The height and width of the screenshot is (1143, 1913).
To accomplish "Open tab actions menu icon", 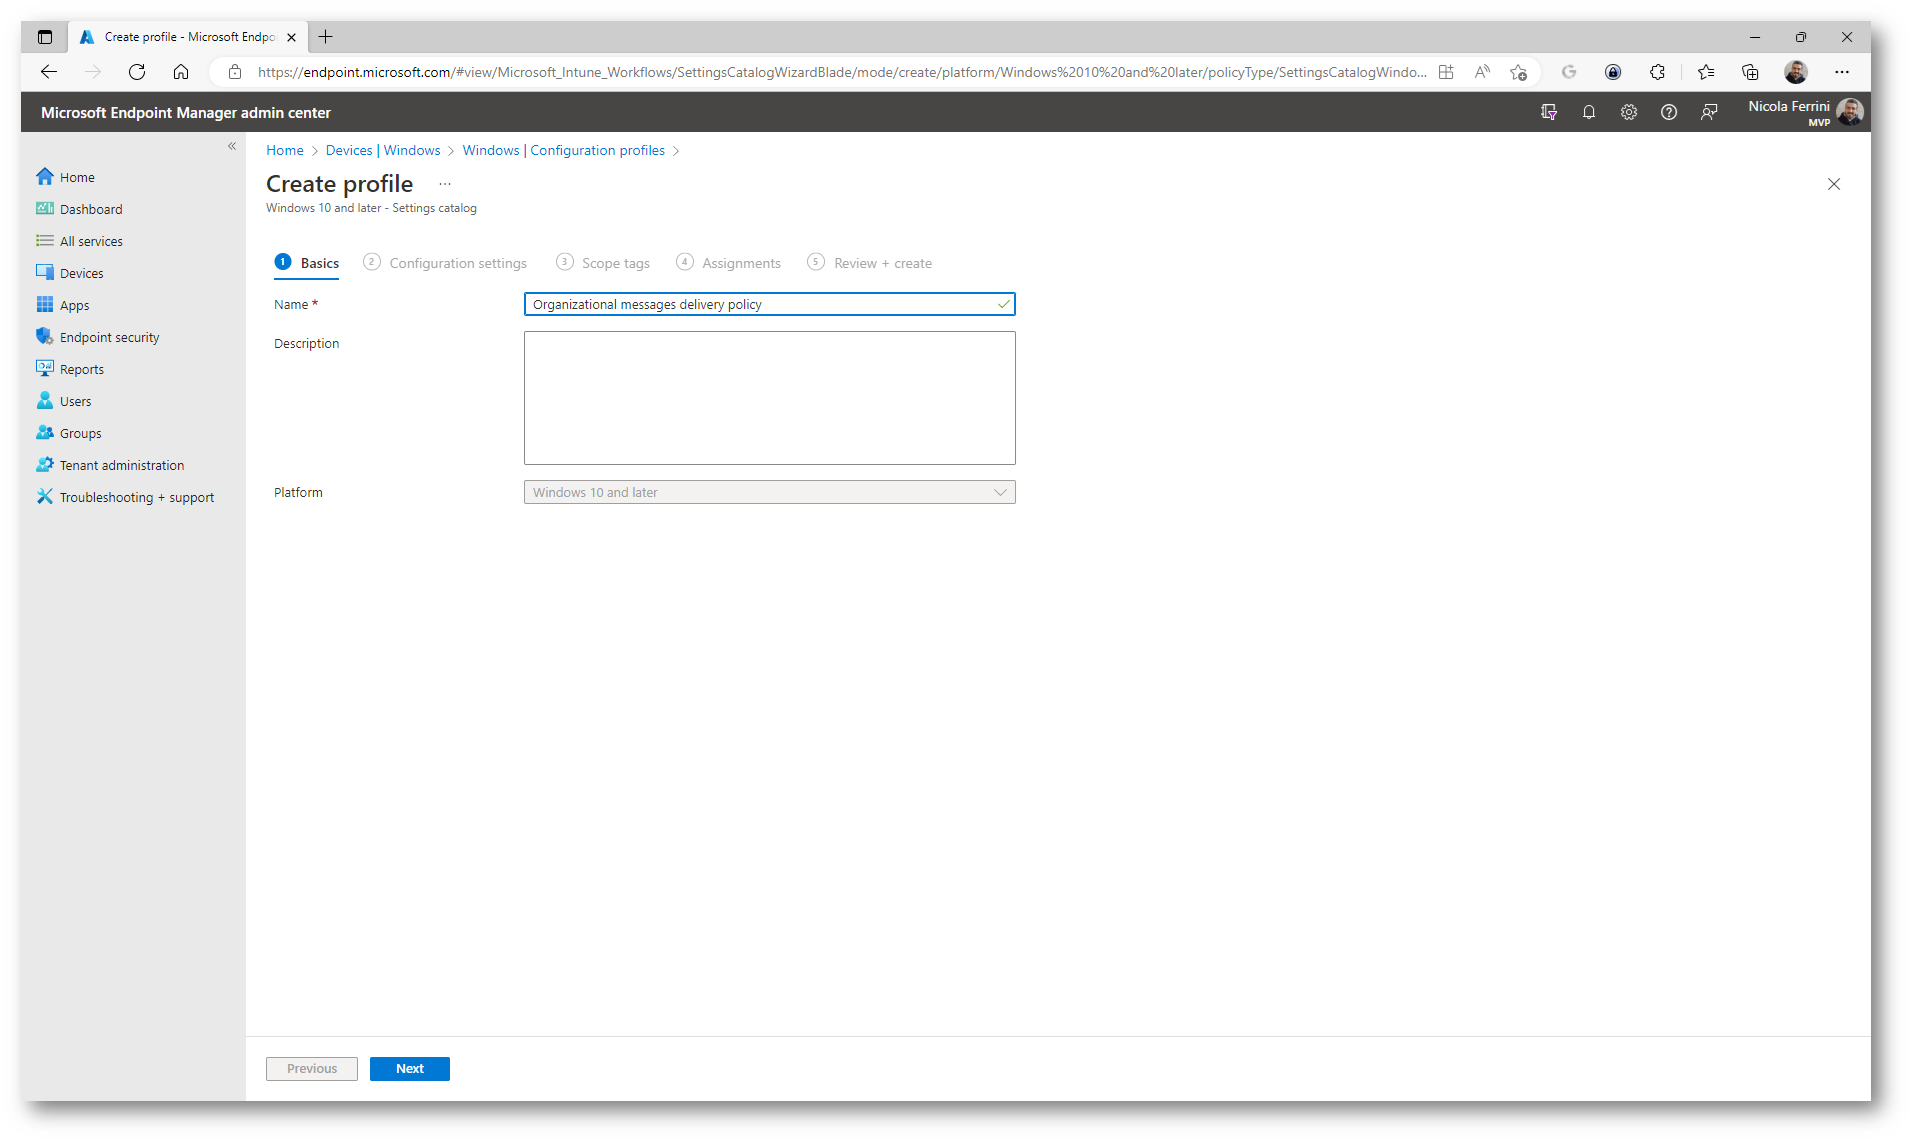I will pos(45,37).
